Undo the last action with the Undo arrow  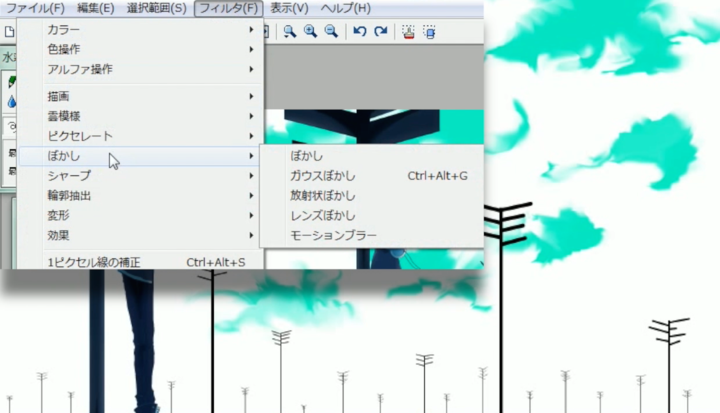click(360, 31)
